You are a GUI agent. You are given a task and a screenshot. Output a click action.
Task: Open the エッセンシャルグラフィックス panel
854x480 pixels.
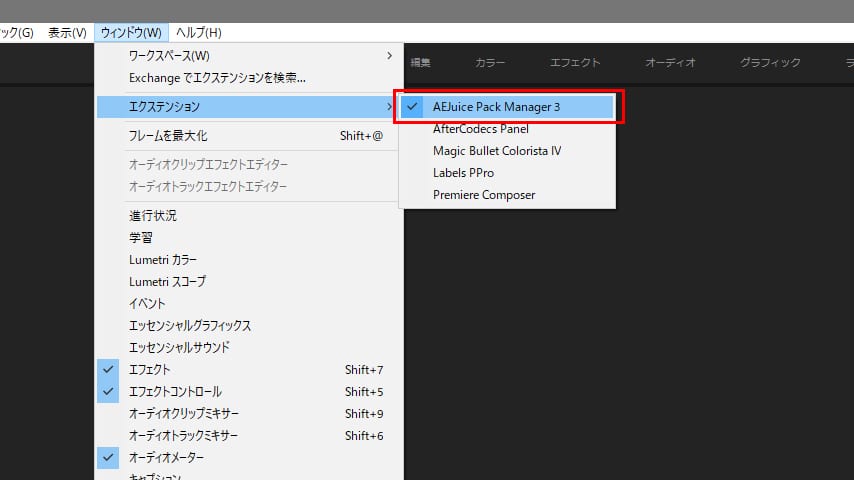[248, 326]
